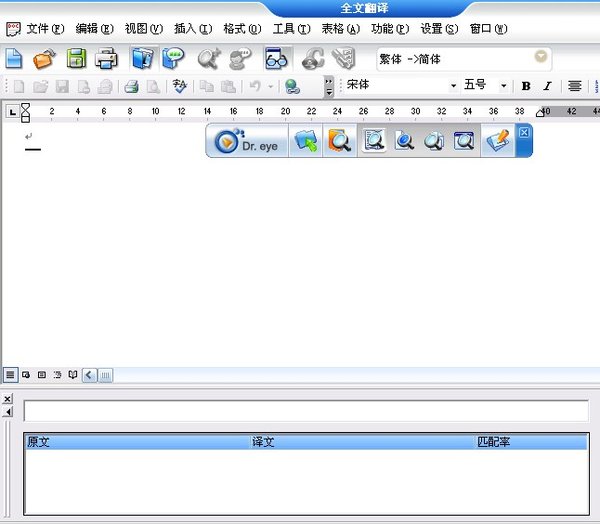Toggle italic formatting
The height and width of the screenshot is (524, 600).
(x=547, y=86)
